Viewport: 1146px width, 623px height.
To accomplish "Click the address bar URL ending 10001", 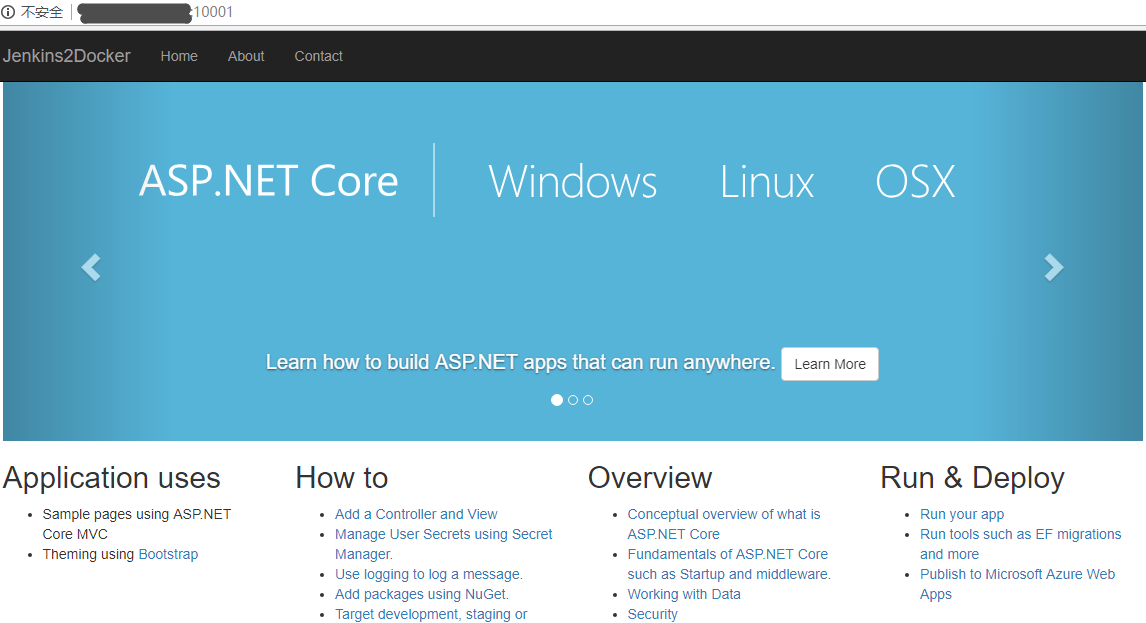I will coord(156,12).
